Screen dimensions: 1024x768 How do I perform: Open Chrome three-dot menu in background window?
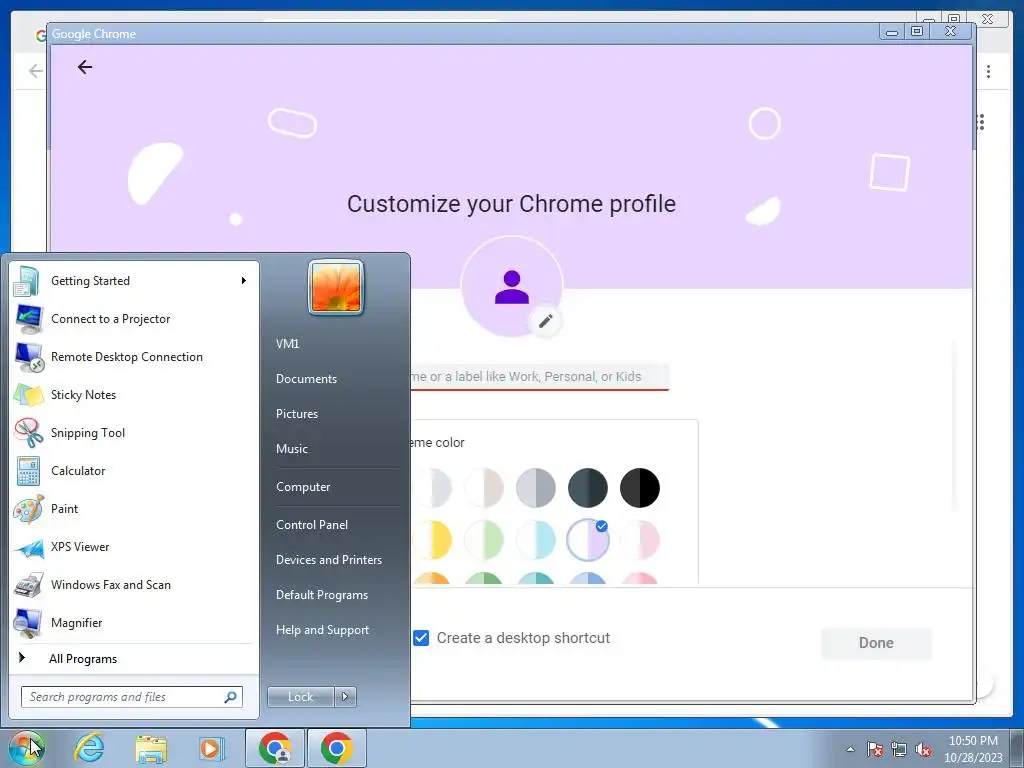click(988, 71)
